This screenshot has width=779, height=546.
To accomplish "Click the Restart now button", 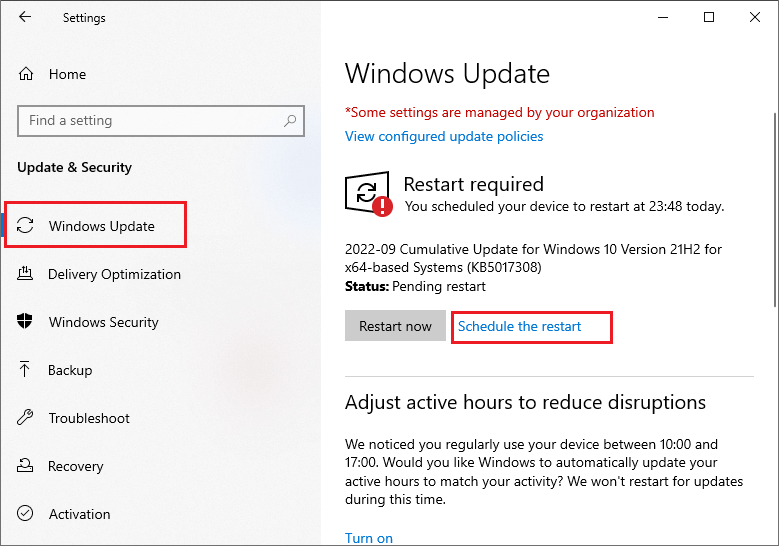I will coord(395,326).
